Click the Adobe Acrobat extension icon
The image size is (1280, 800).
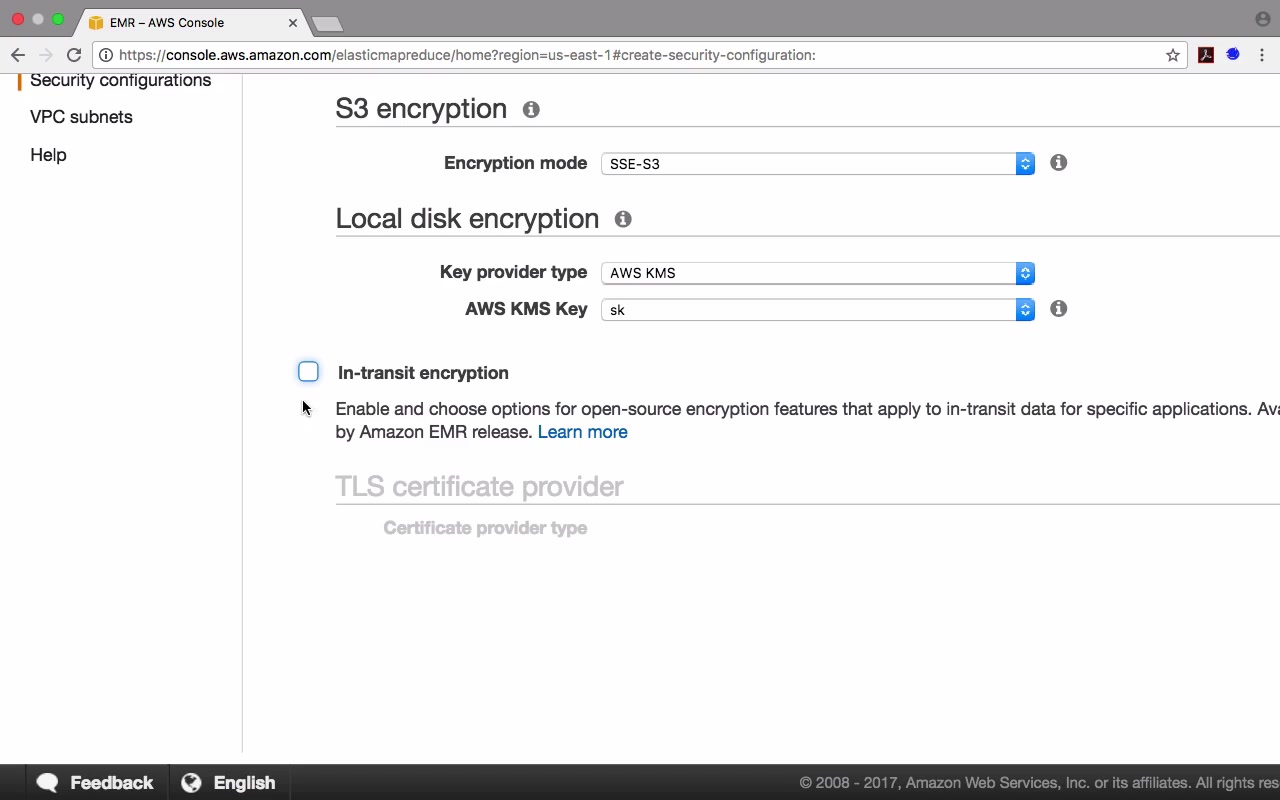(x=1206, y=55)
